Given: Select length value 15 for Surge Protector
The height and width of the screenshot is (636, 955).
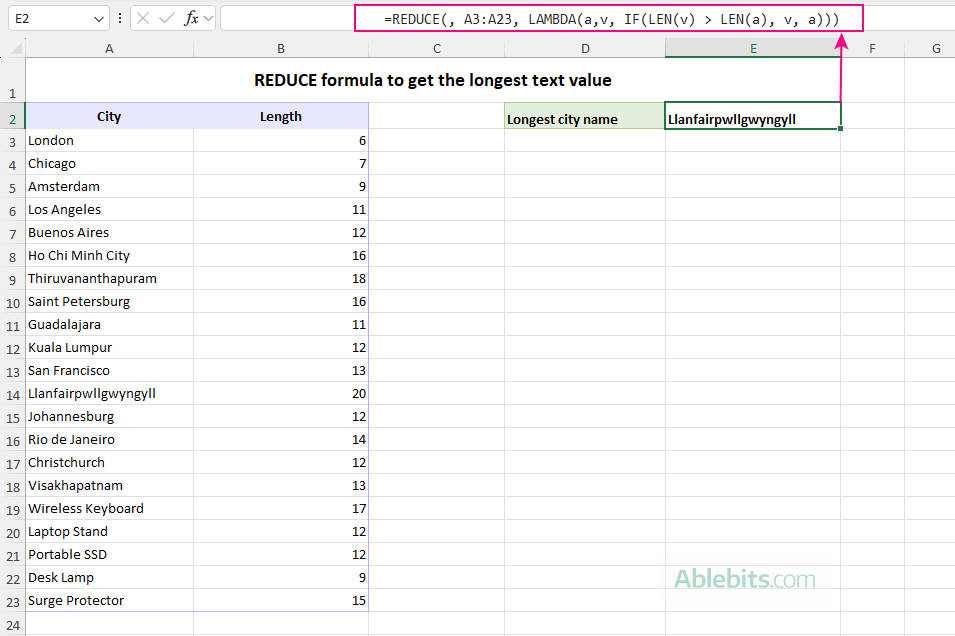Looking at the screenshot, I should 281,601.
